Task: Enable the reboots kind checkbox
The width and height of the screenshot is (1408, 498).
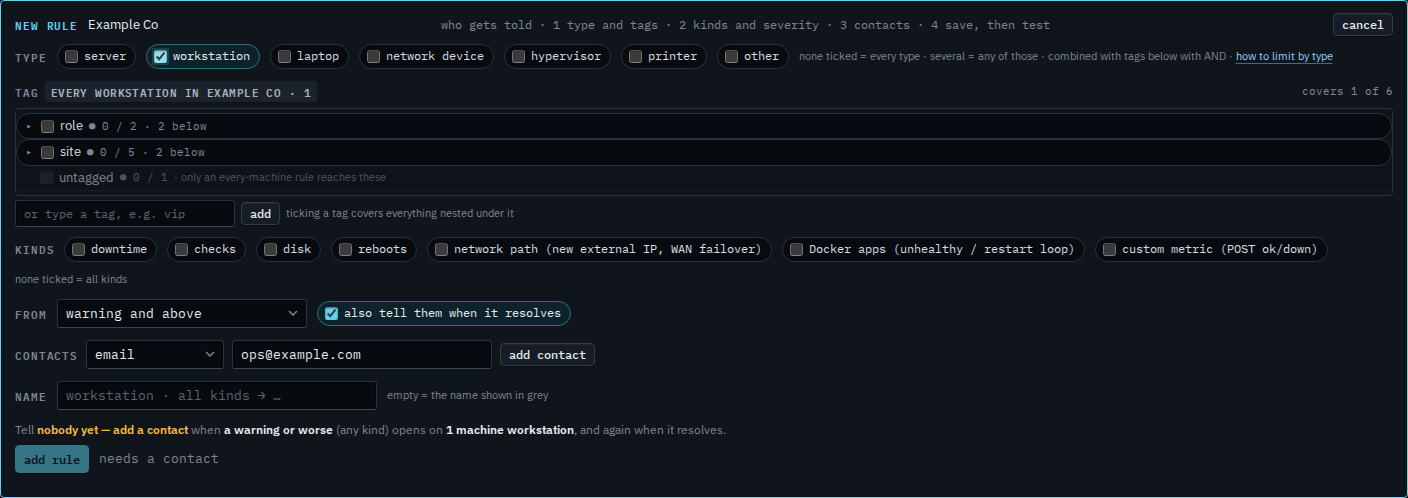Action: pyautogui.click(x=345, y=249)
